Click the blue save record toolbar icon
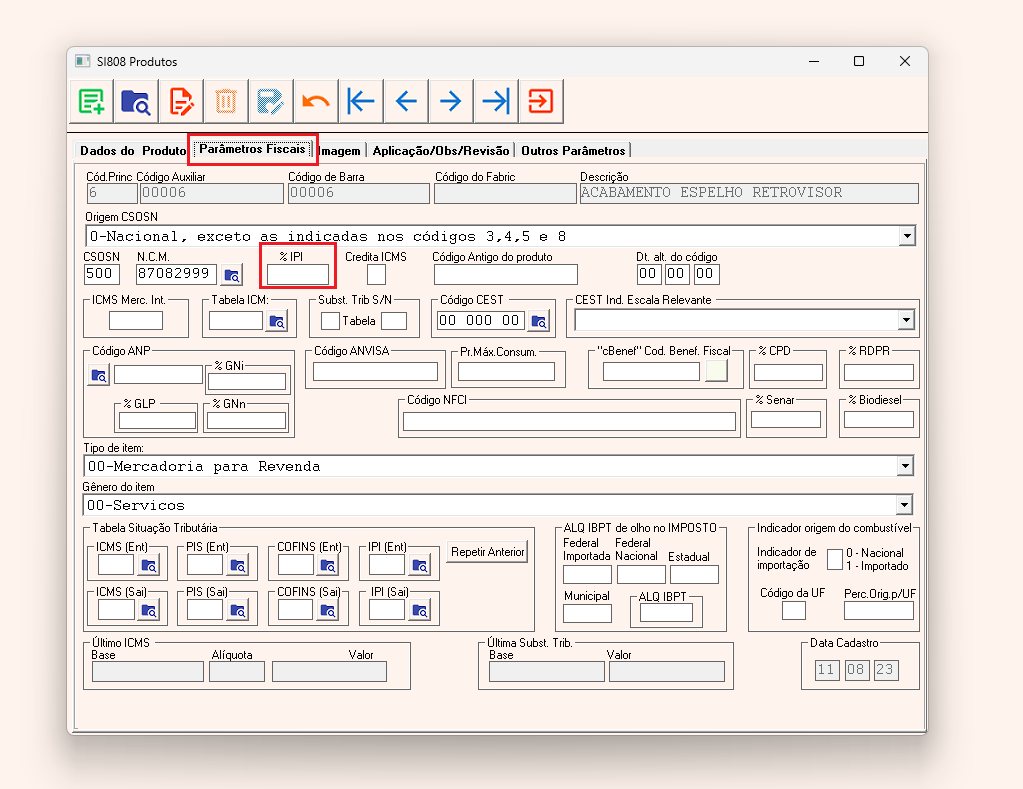1023x789 pixels. click(x=271, y=101)
